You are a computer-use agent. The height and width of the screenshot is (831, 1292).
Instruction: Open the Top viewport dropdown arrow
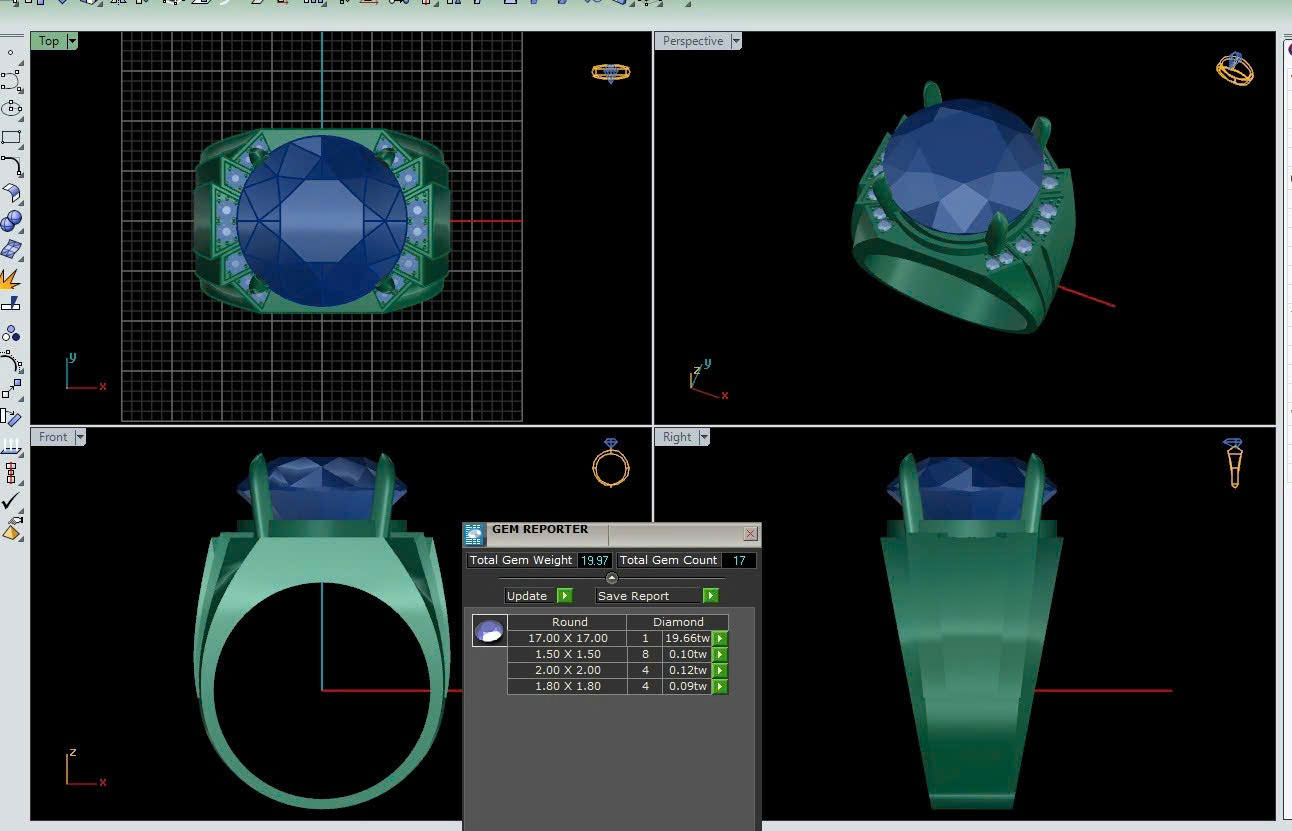(x=72, y=41)
